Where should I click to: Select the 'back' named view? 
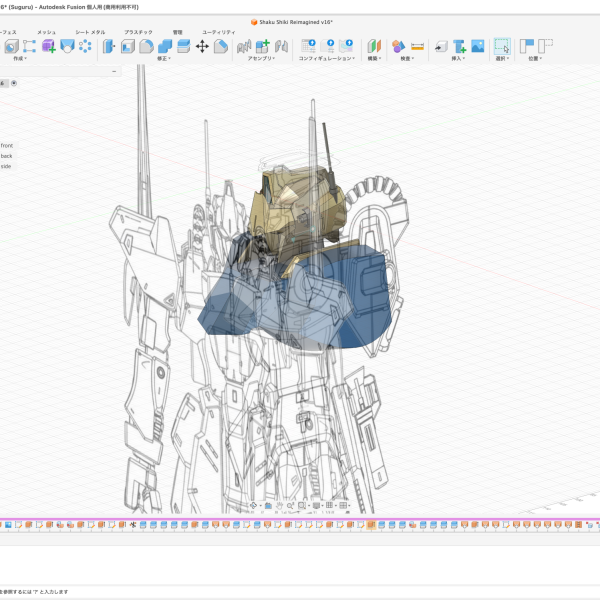pyautogui.click(x=7, y=156)
